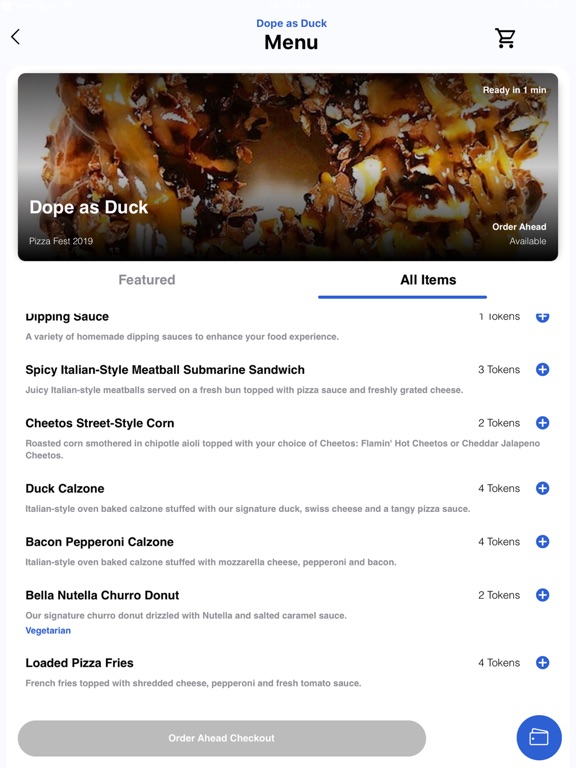Open the wallet floating button
This screenshot has width=576, height=768.
(x=539, y=737)
